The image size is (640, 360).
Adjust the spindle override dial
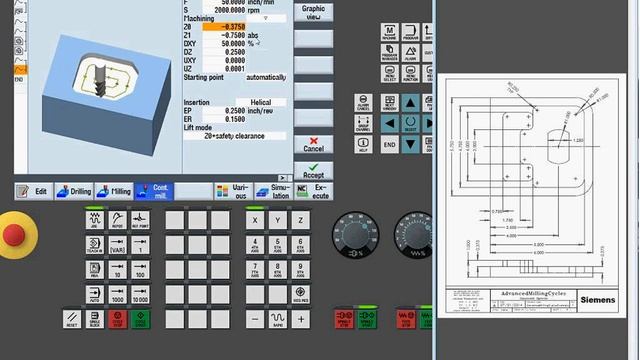[356, 235]
